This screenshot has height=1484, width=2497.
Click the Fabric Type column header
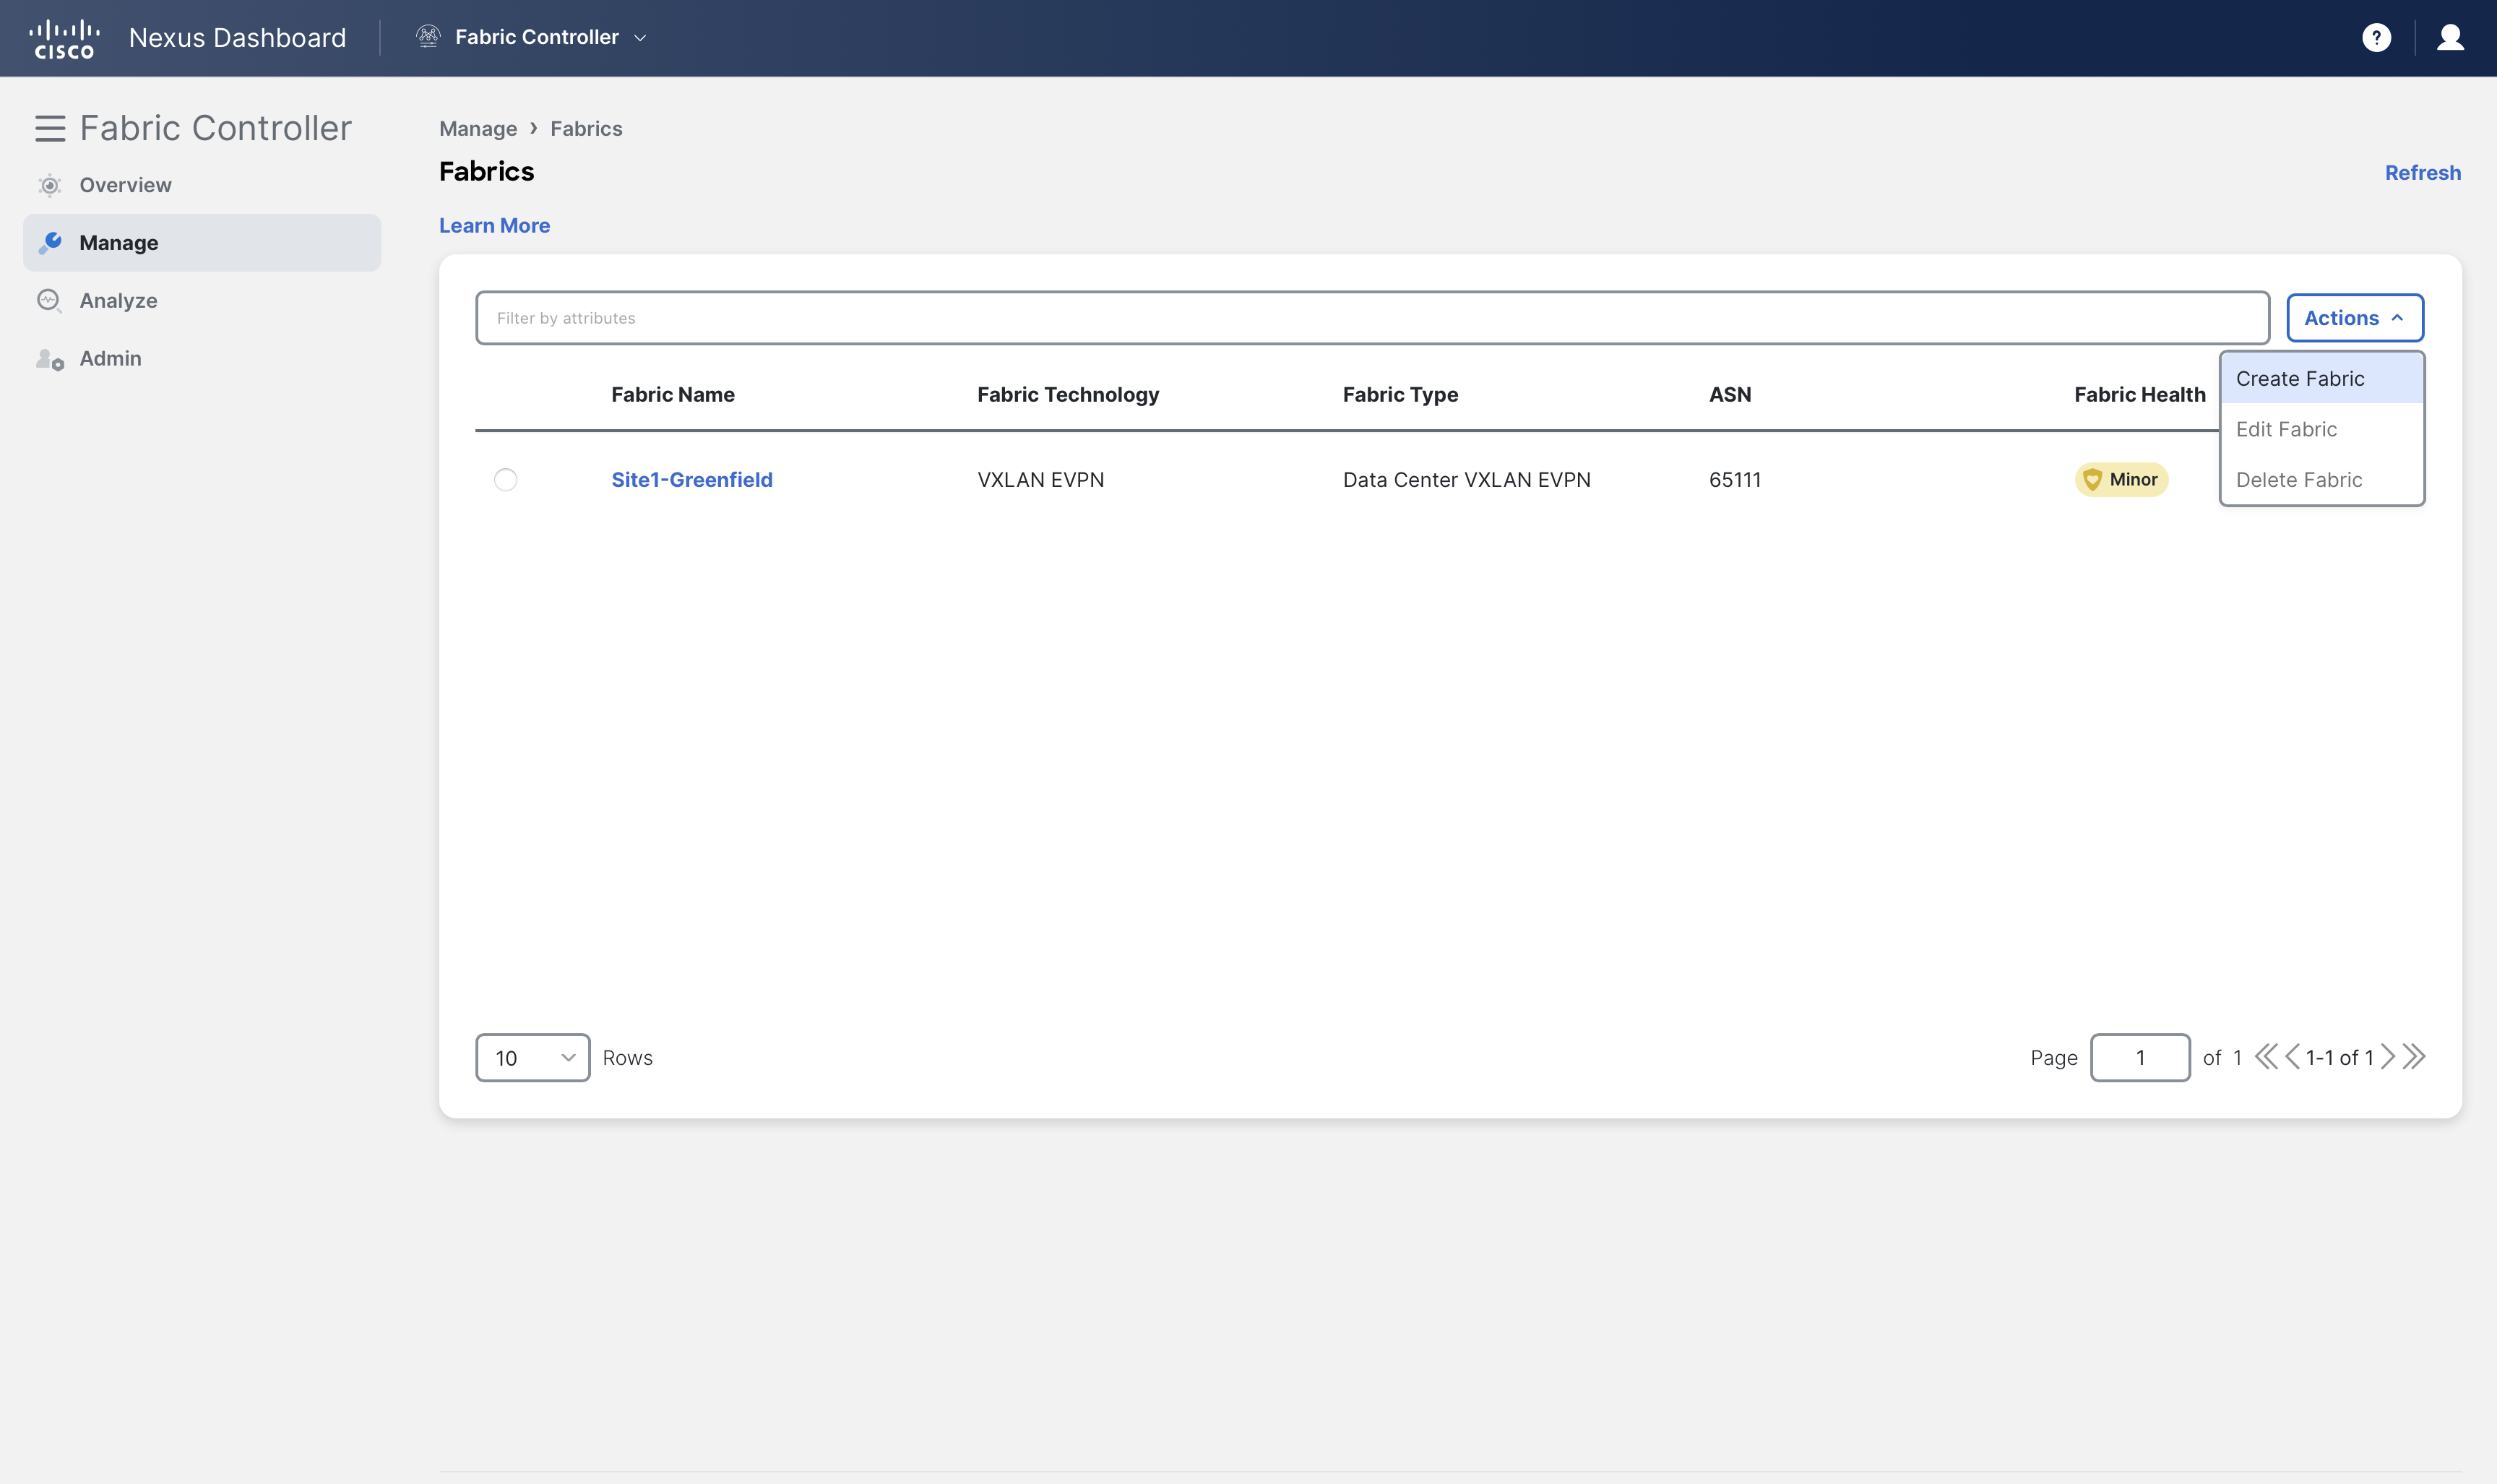tap(1400, 395)
